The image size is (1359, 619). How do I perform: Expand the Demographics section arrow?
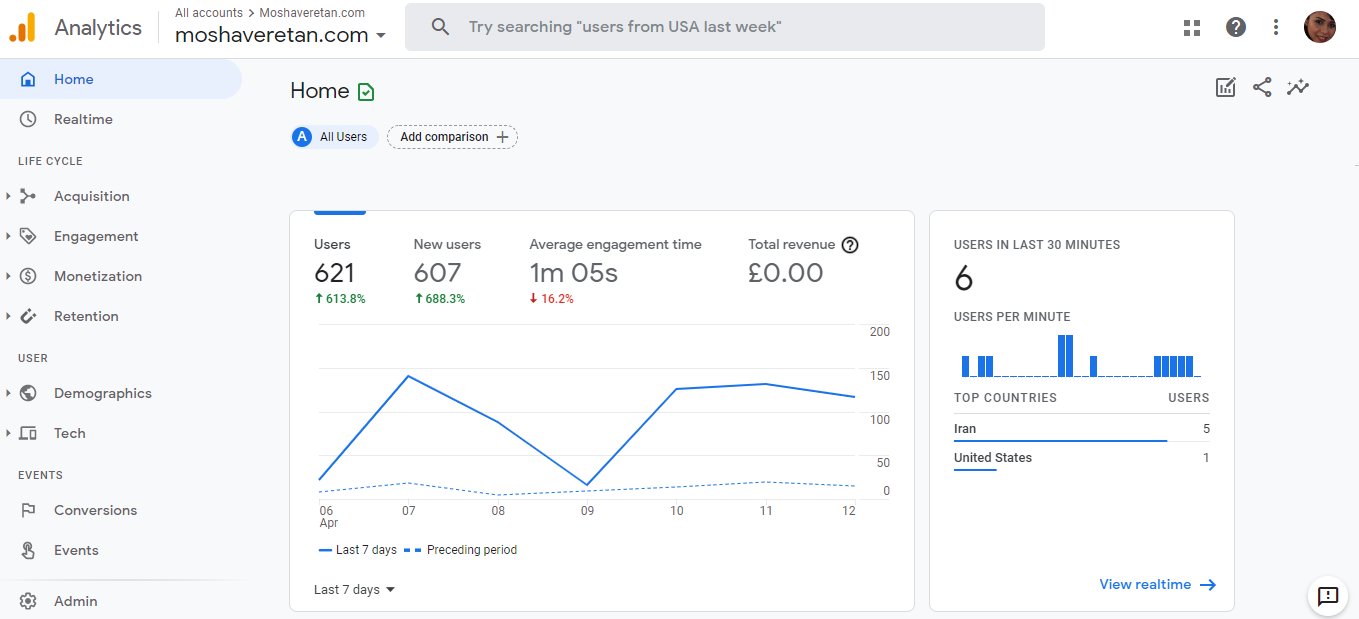8,393
